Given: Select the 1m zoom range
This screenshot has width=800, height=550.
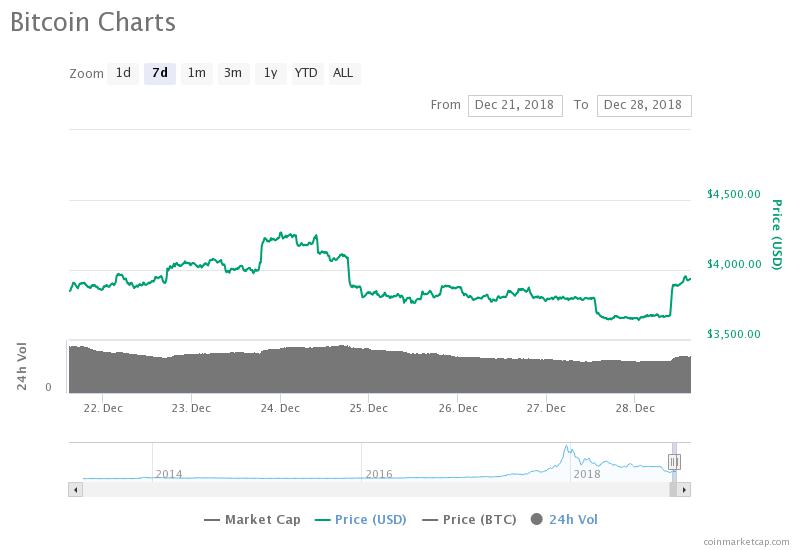Looking at the screenshot, I should pyautogui.click(x=196, y=73).
